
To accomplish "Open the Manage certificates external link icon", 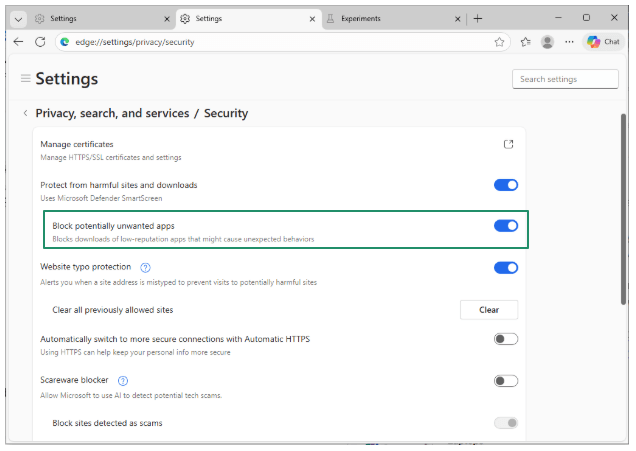I will (508, 145).
